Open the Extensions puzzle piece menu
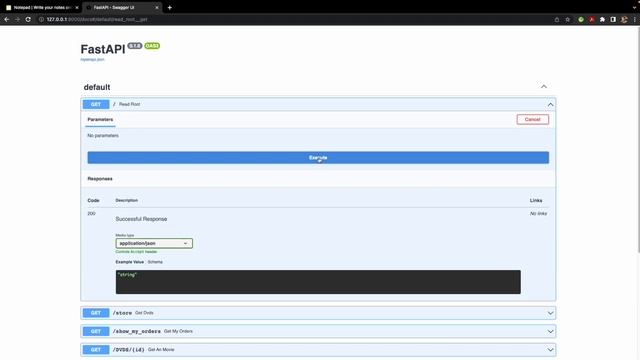 point(602,19)
